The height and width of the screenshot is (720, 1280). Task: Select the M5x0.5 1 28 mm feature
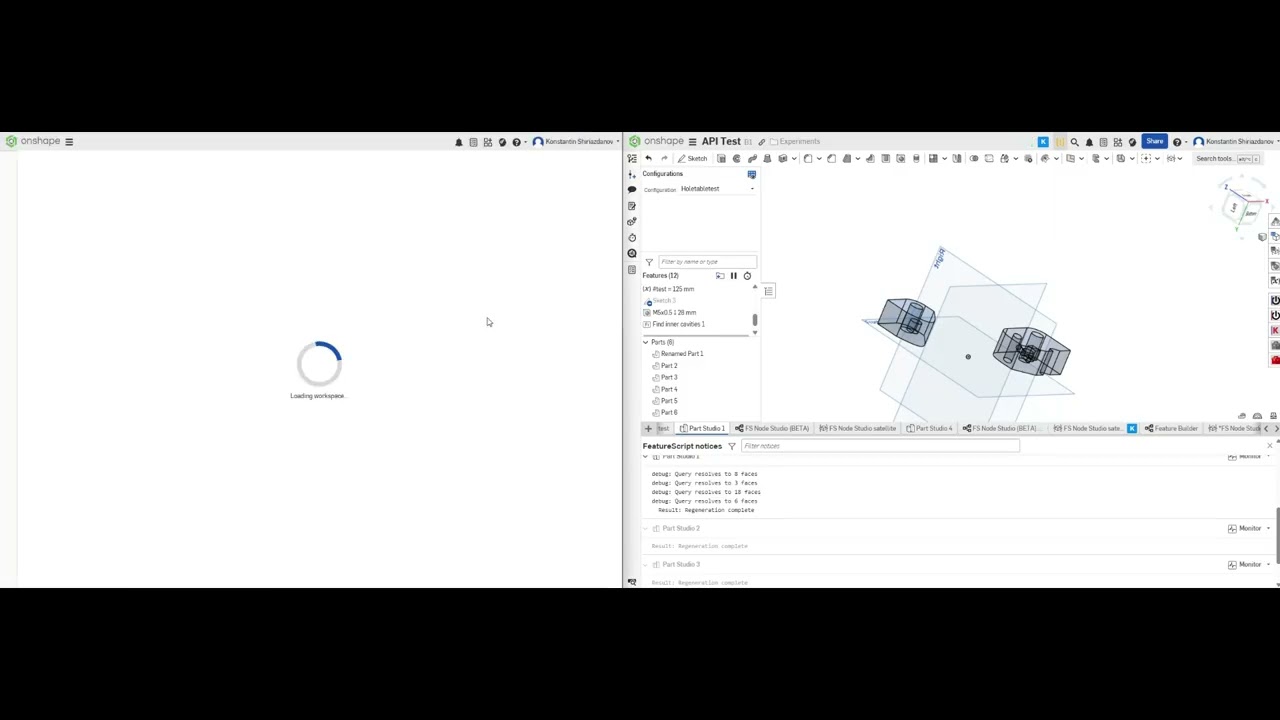click(x=670, y=312)
